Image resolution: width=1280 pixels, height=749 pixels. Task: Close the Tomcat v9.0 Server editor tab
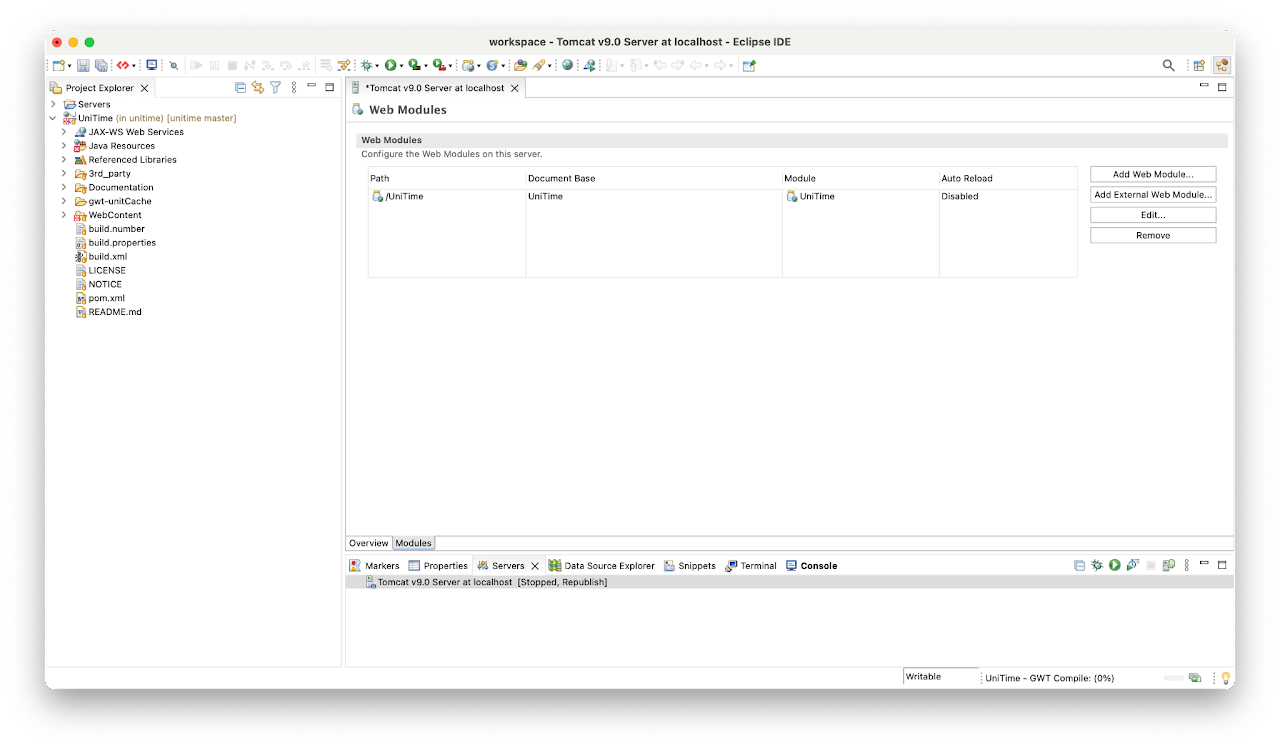coord(515,88)
